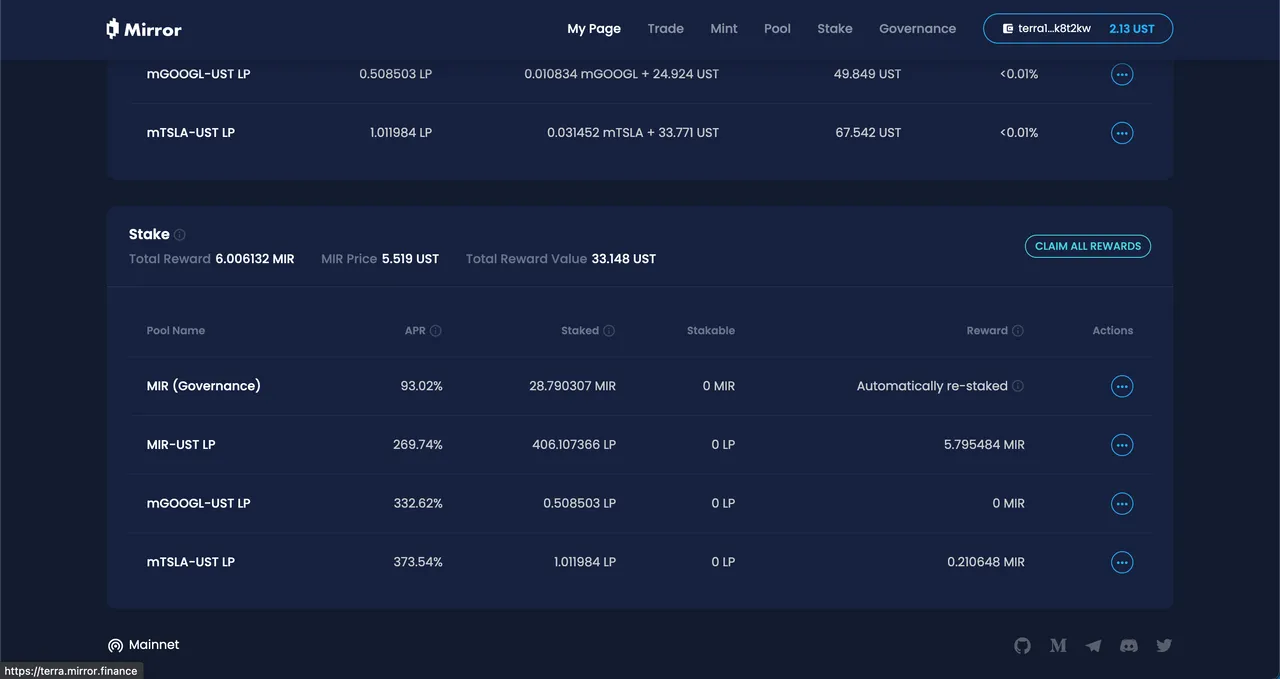Click Claim All Rewards button
Image resolution: width=1280 pixels, height=679 pixels.
pos(1088,246)
